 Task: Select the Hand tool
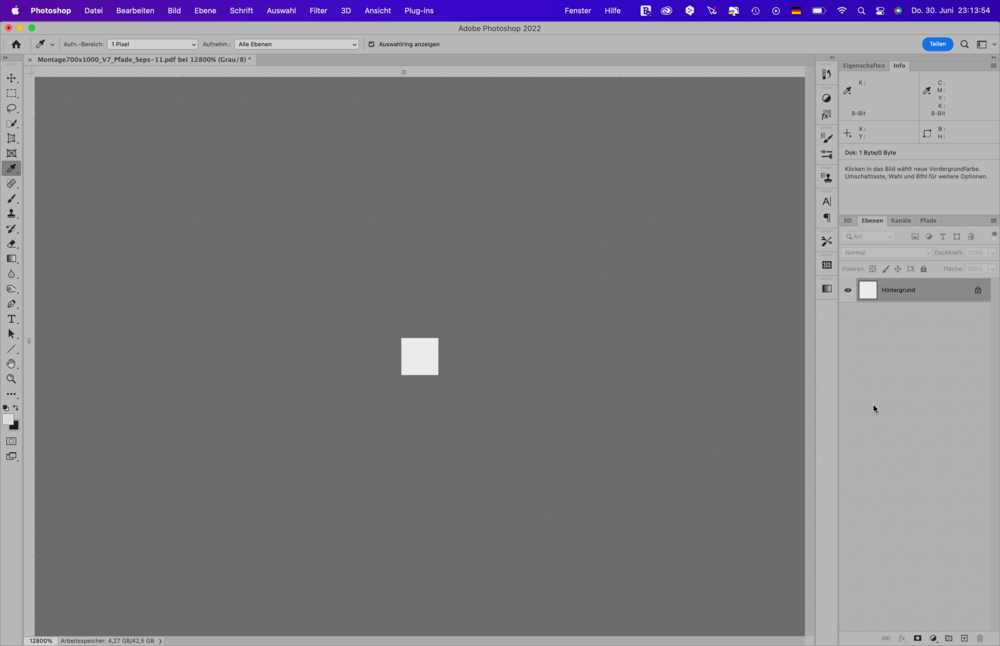pos(11,364)
